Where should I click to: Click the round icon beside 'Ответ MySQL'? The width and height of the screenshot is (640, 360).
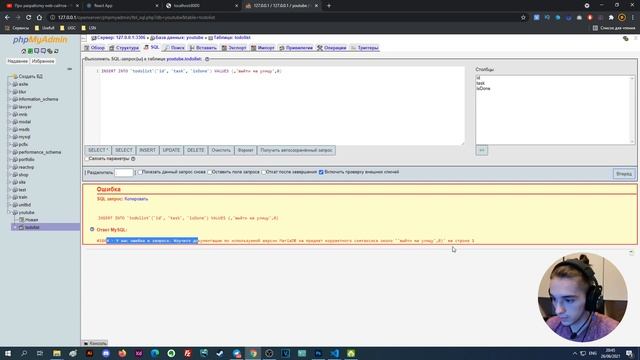pos(92,229)
